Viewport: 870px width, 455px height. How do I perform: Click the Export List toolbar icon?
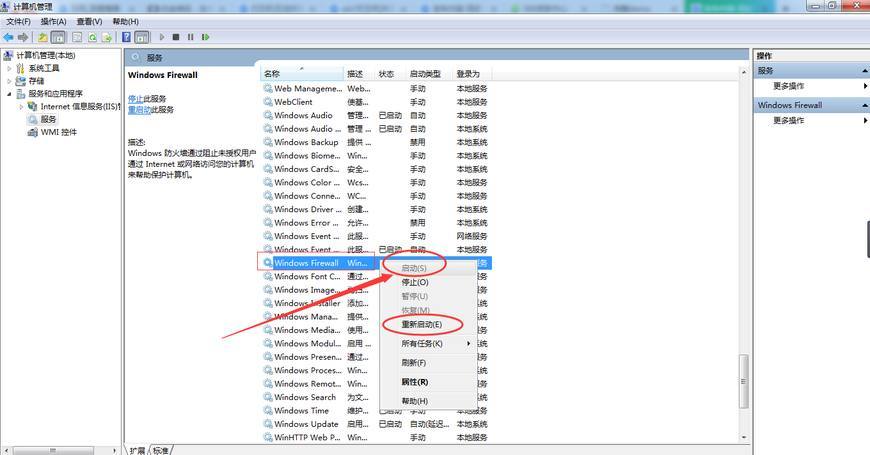pyautogui.click(x=107, y=37)
